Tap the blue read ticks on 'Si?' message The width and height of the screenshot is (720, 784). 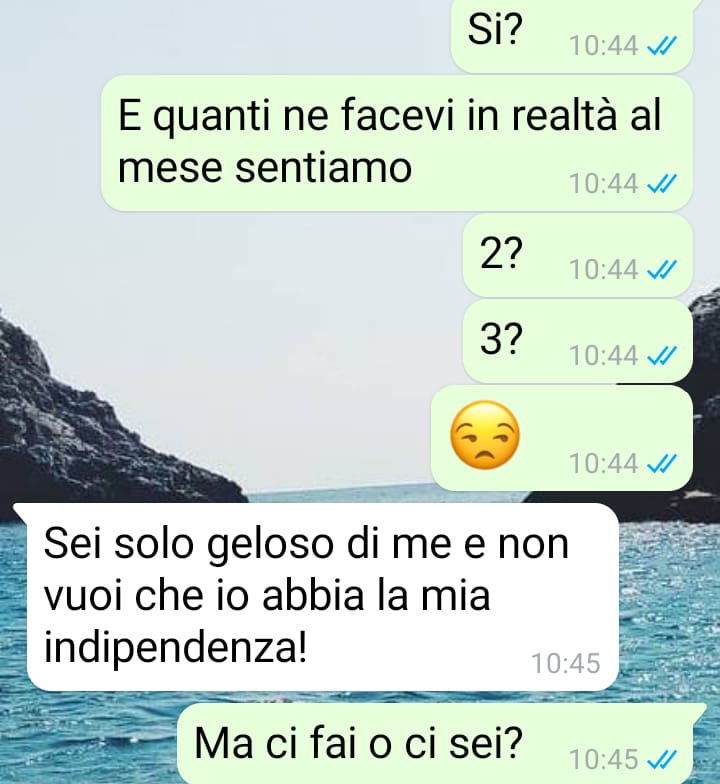pyautogui.click(x=662, y=46)
